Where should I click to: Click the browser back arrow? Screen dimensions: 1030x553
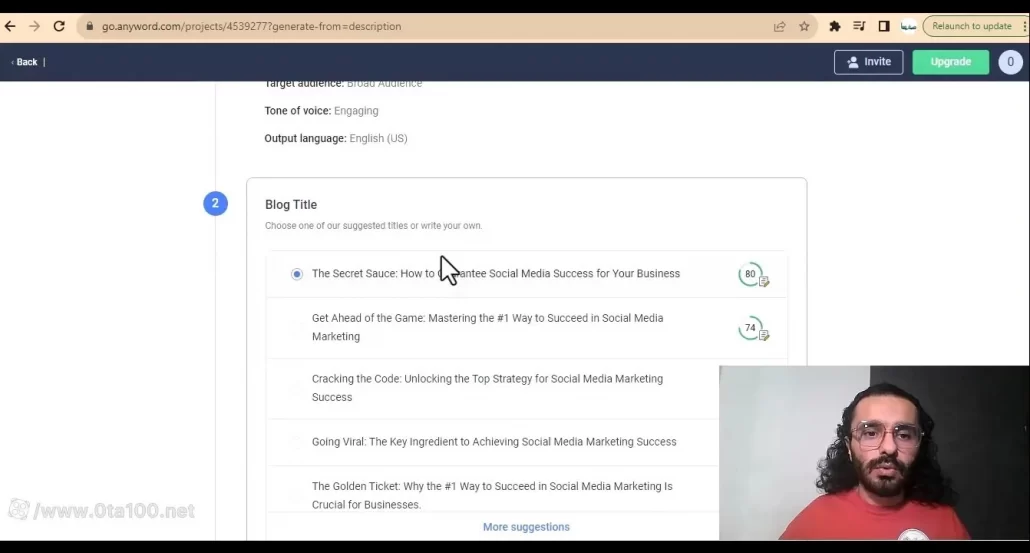(x=11, y=26)
